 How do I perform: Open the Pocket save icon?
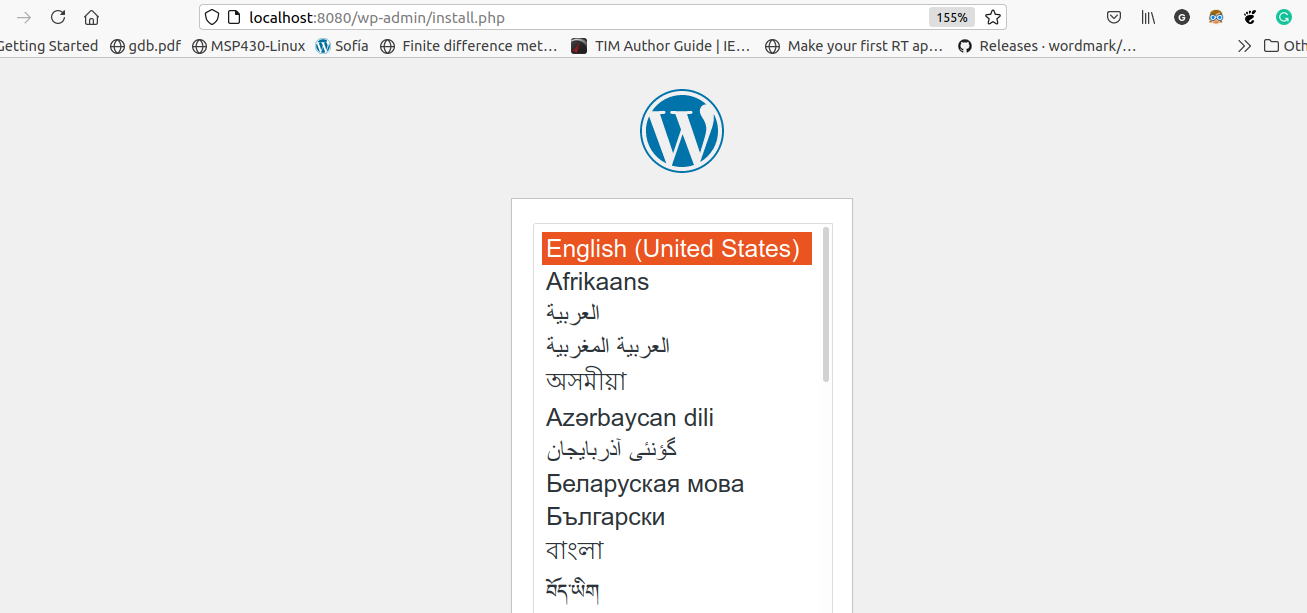(1114, 17)
